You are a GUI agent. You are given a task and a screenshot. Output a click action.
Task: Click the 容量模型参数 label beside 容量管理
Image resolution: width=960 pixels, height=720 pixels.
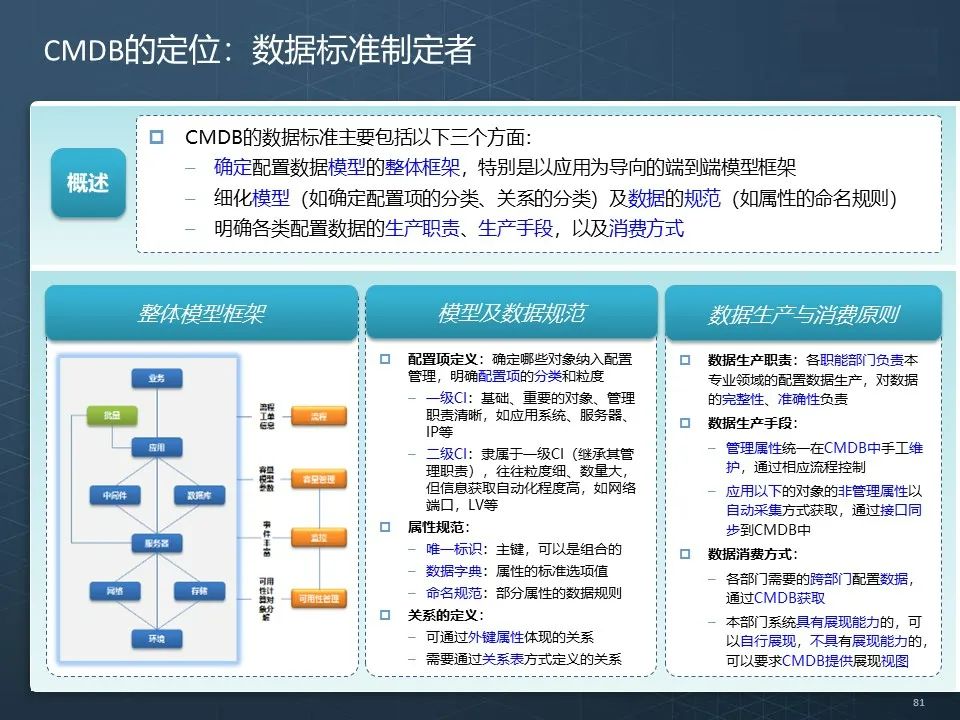pyautogui.click(x=267, y=479)
